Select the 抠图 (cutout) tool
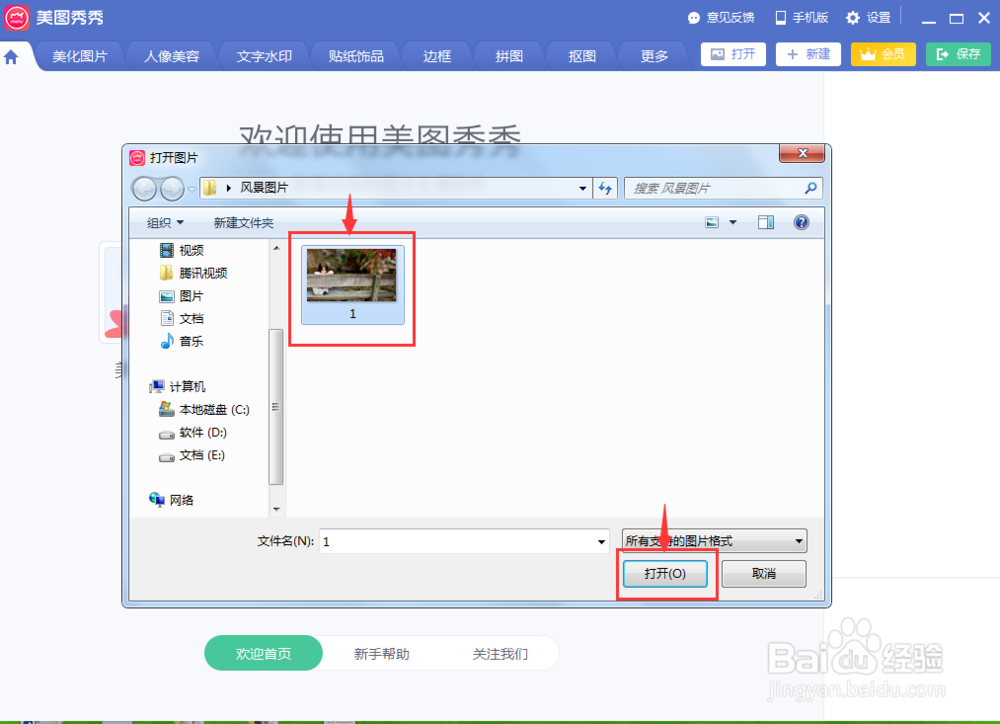The image size is (1000, 724). coord(580,56)
